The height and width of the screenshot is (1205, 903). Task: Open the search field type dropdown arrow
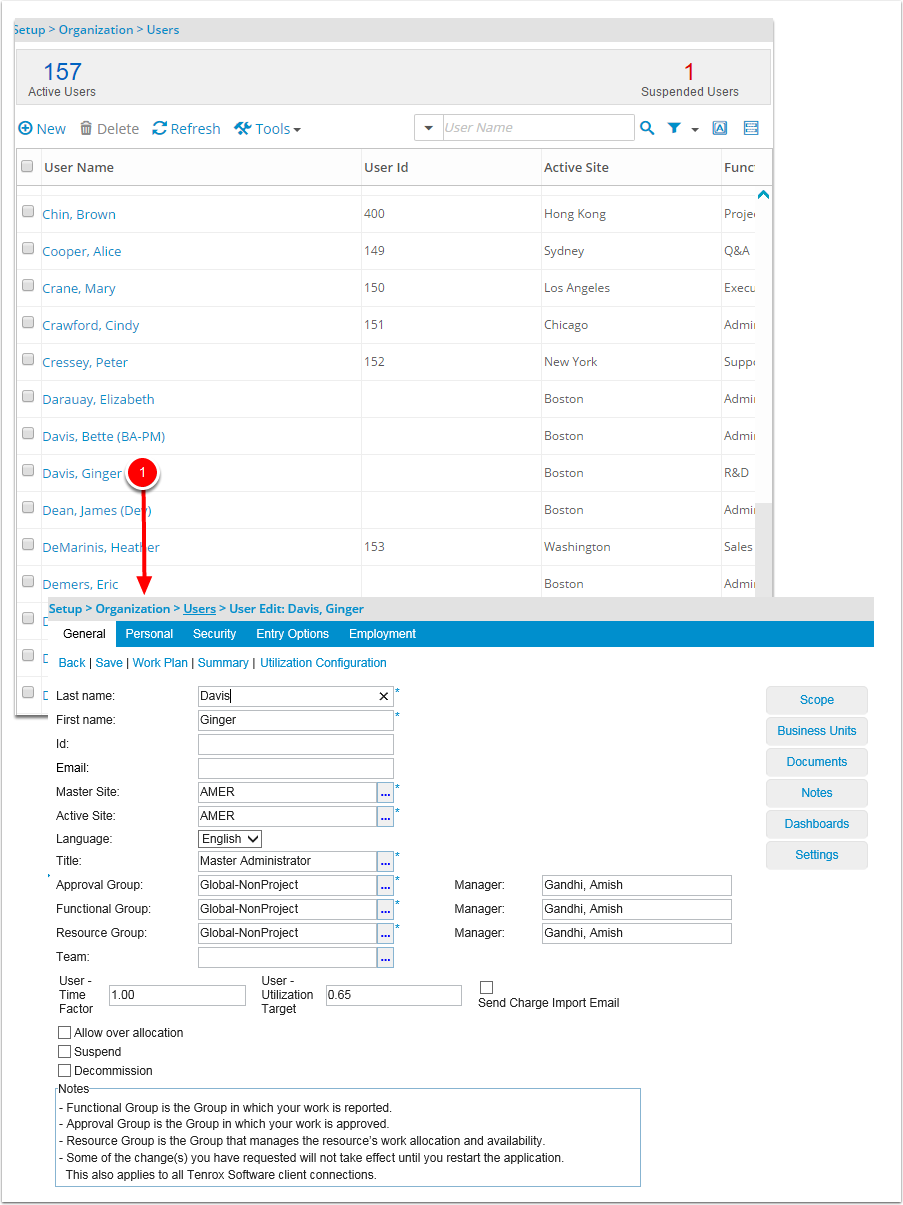click(429, 128)
